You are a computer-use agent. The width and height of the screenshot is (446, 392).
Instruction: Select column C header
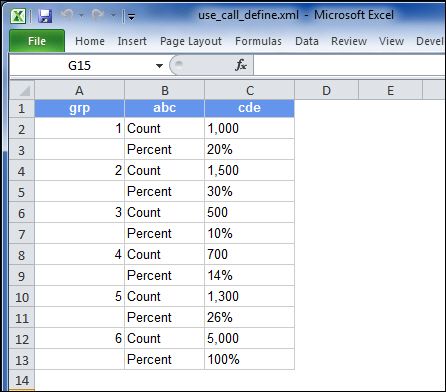pyautogui.click(x=249, y=90)
